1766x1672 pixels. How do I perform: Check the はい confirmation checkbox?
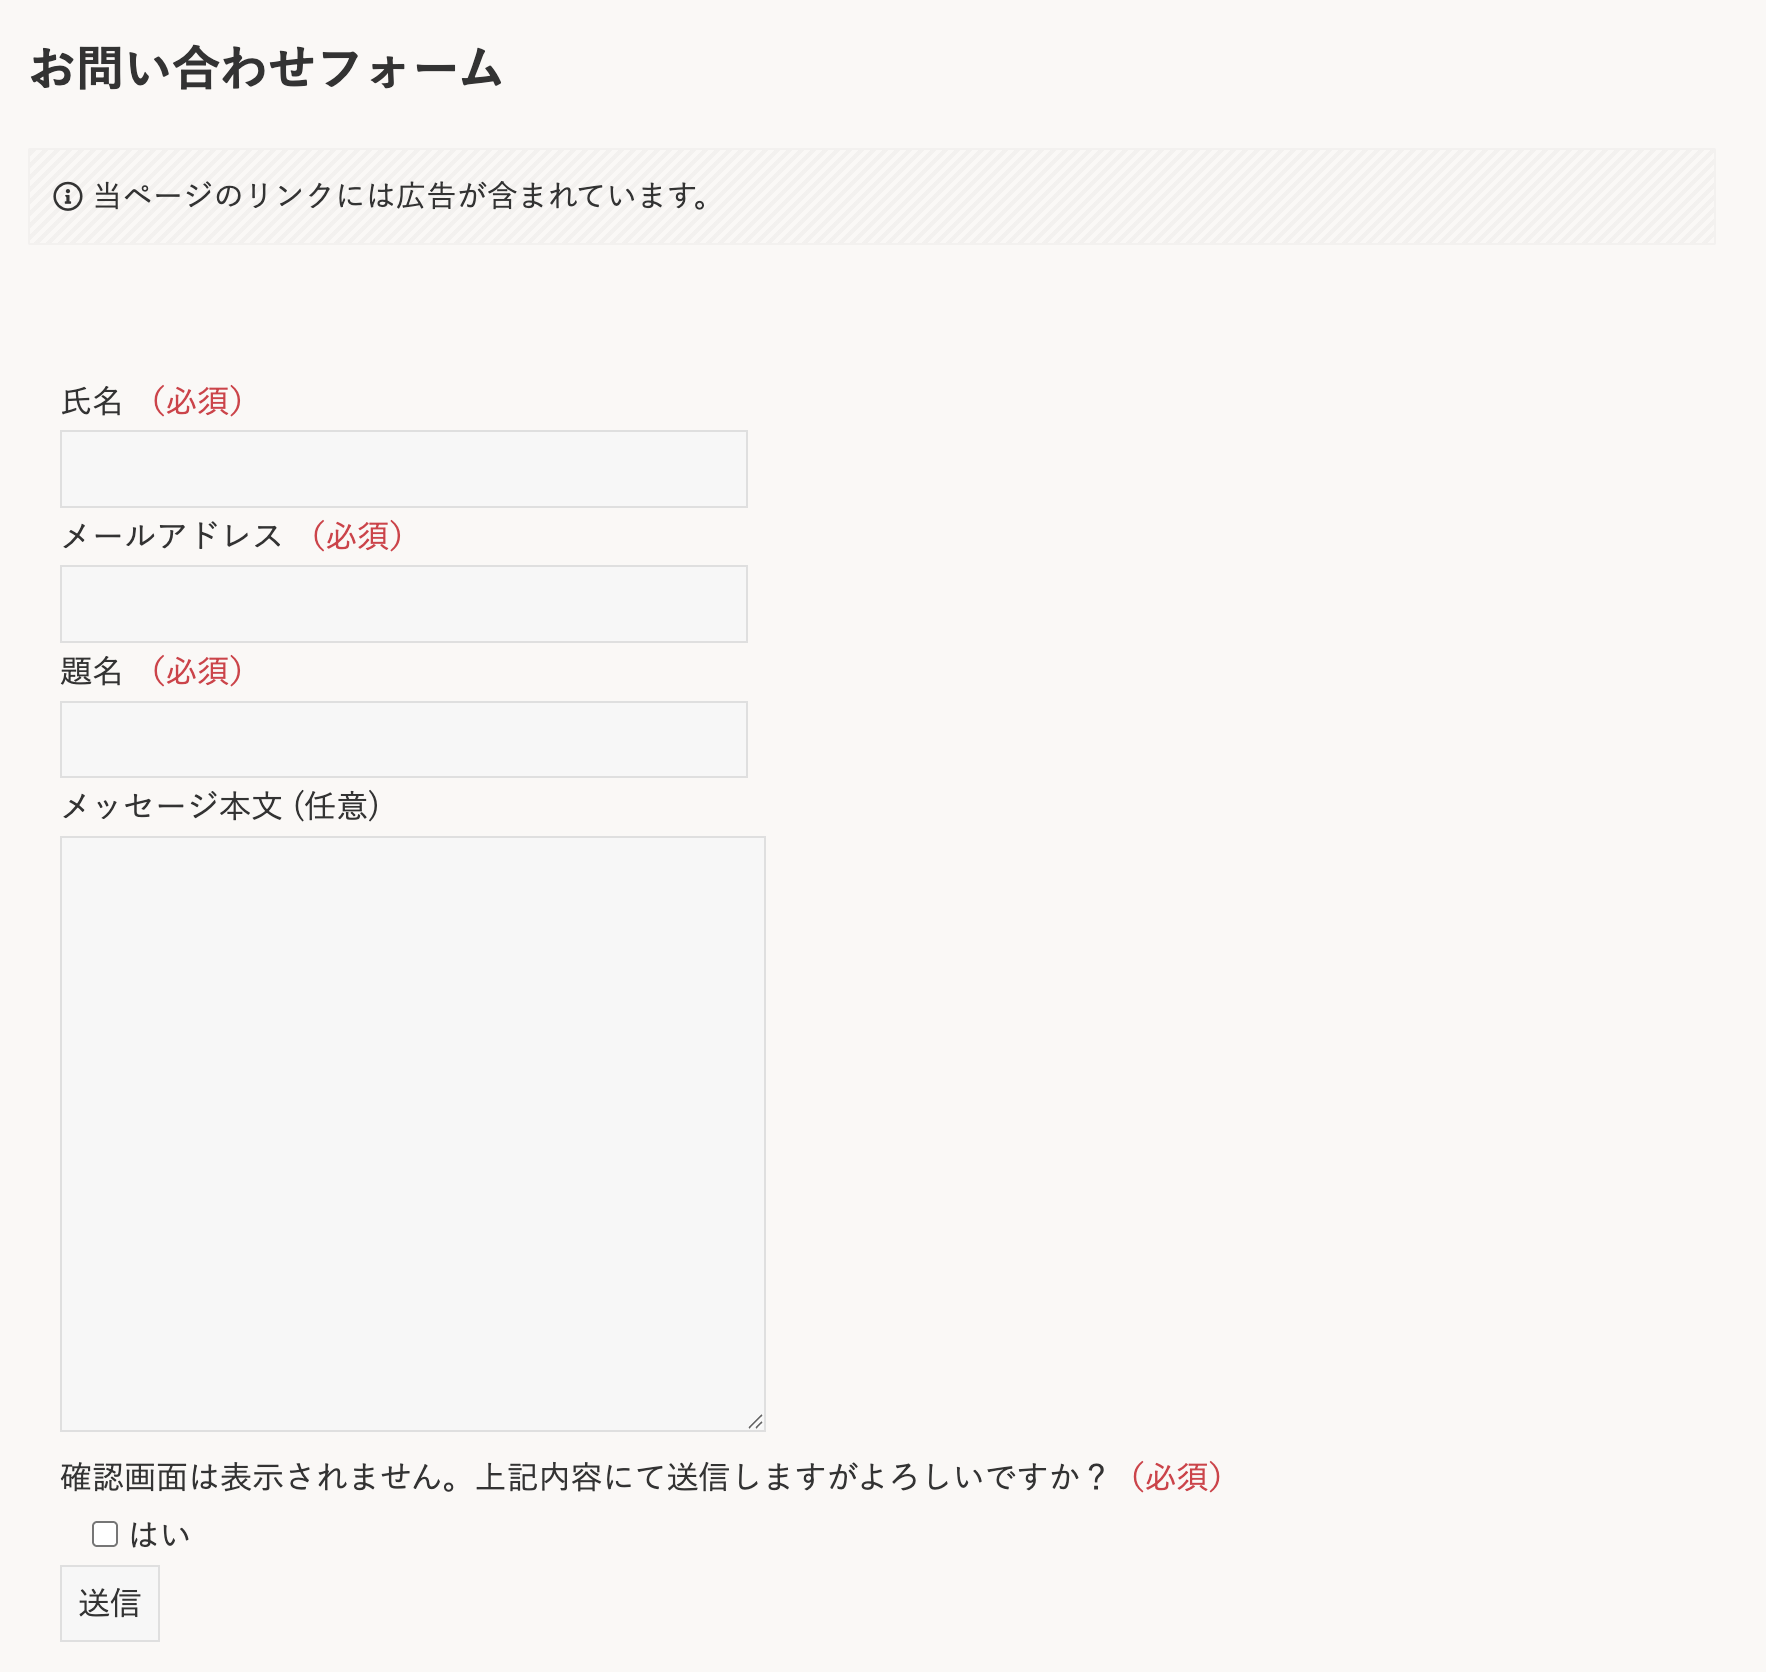(x=105, y=1534)
